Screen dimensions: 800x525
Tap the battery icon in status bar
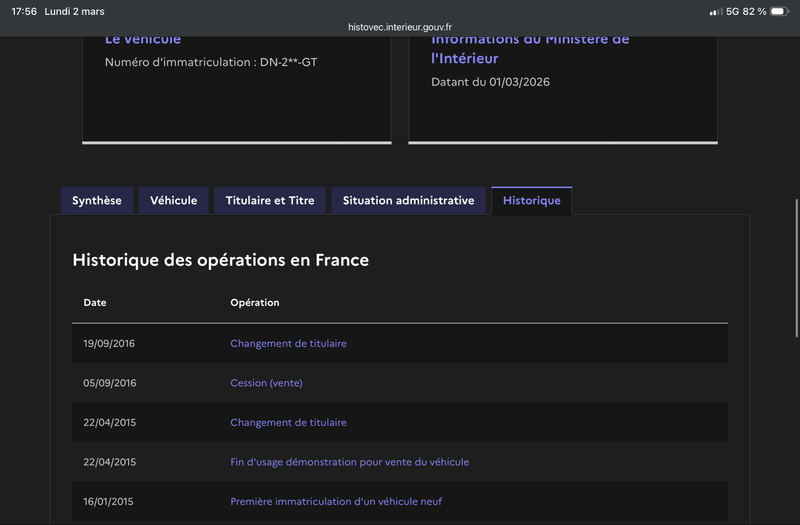pos(779,11)
